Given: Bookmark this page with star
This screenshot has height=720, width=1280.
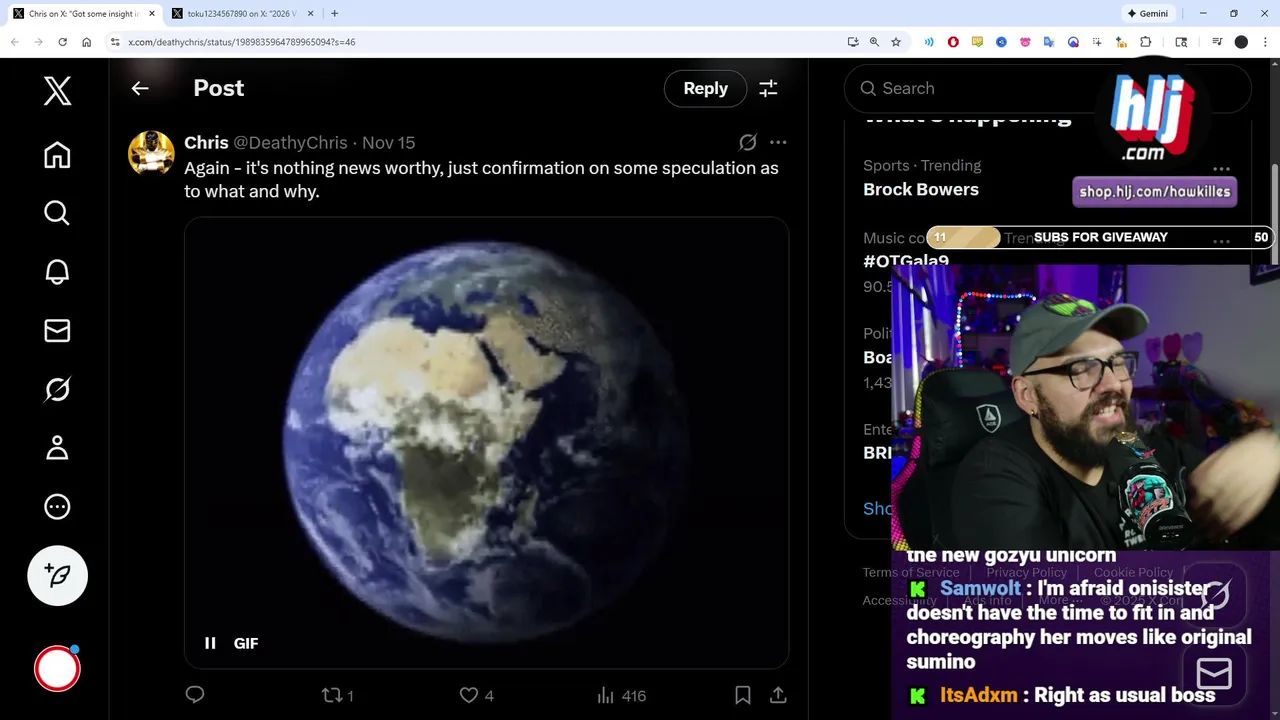Looking at the screenshot, I should 896,42.
